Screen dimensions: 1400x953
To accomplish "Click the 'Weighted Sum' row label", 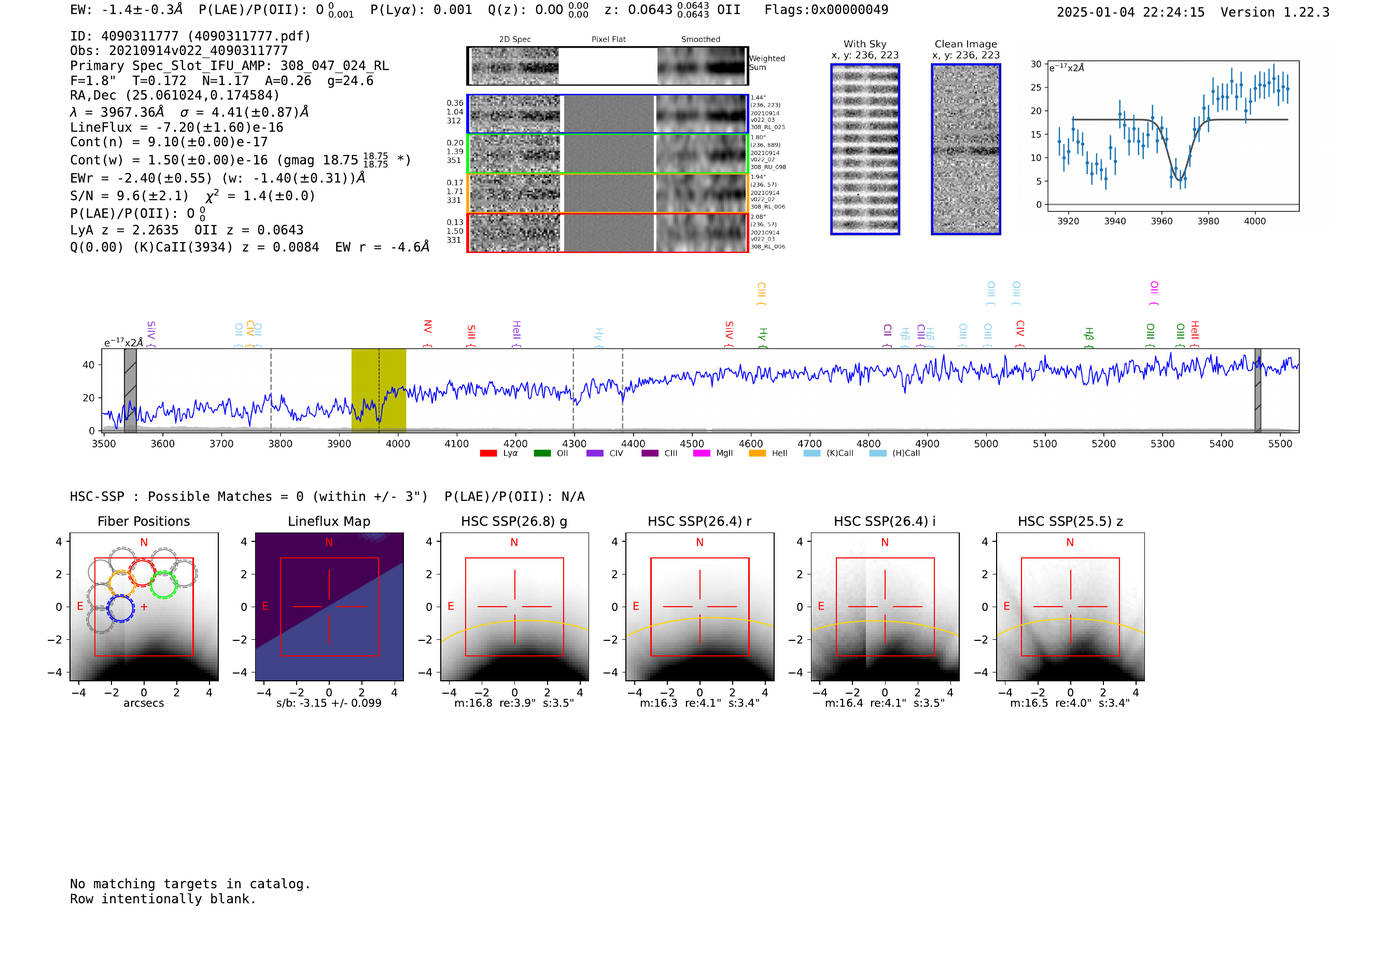I will (767, 63).
